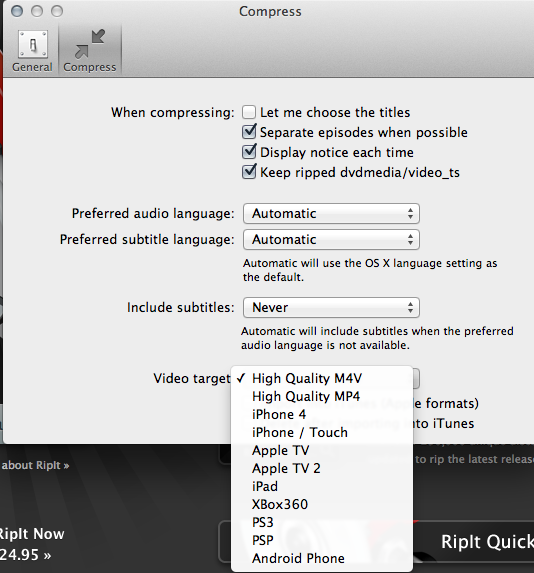Close the Compress preferences window
The width and height of the screenshot is (534, 573).
click(17, 11)
